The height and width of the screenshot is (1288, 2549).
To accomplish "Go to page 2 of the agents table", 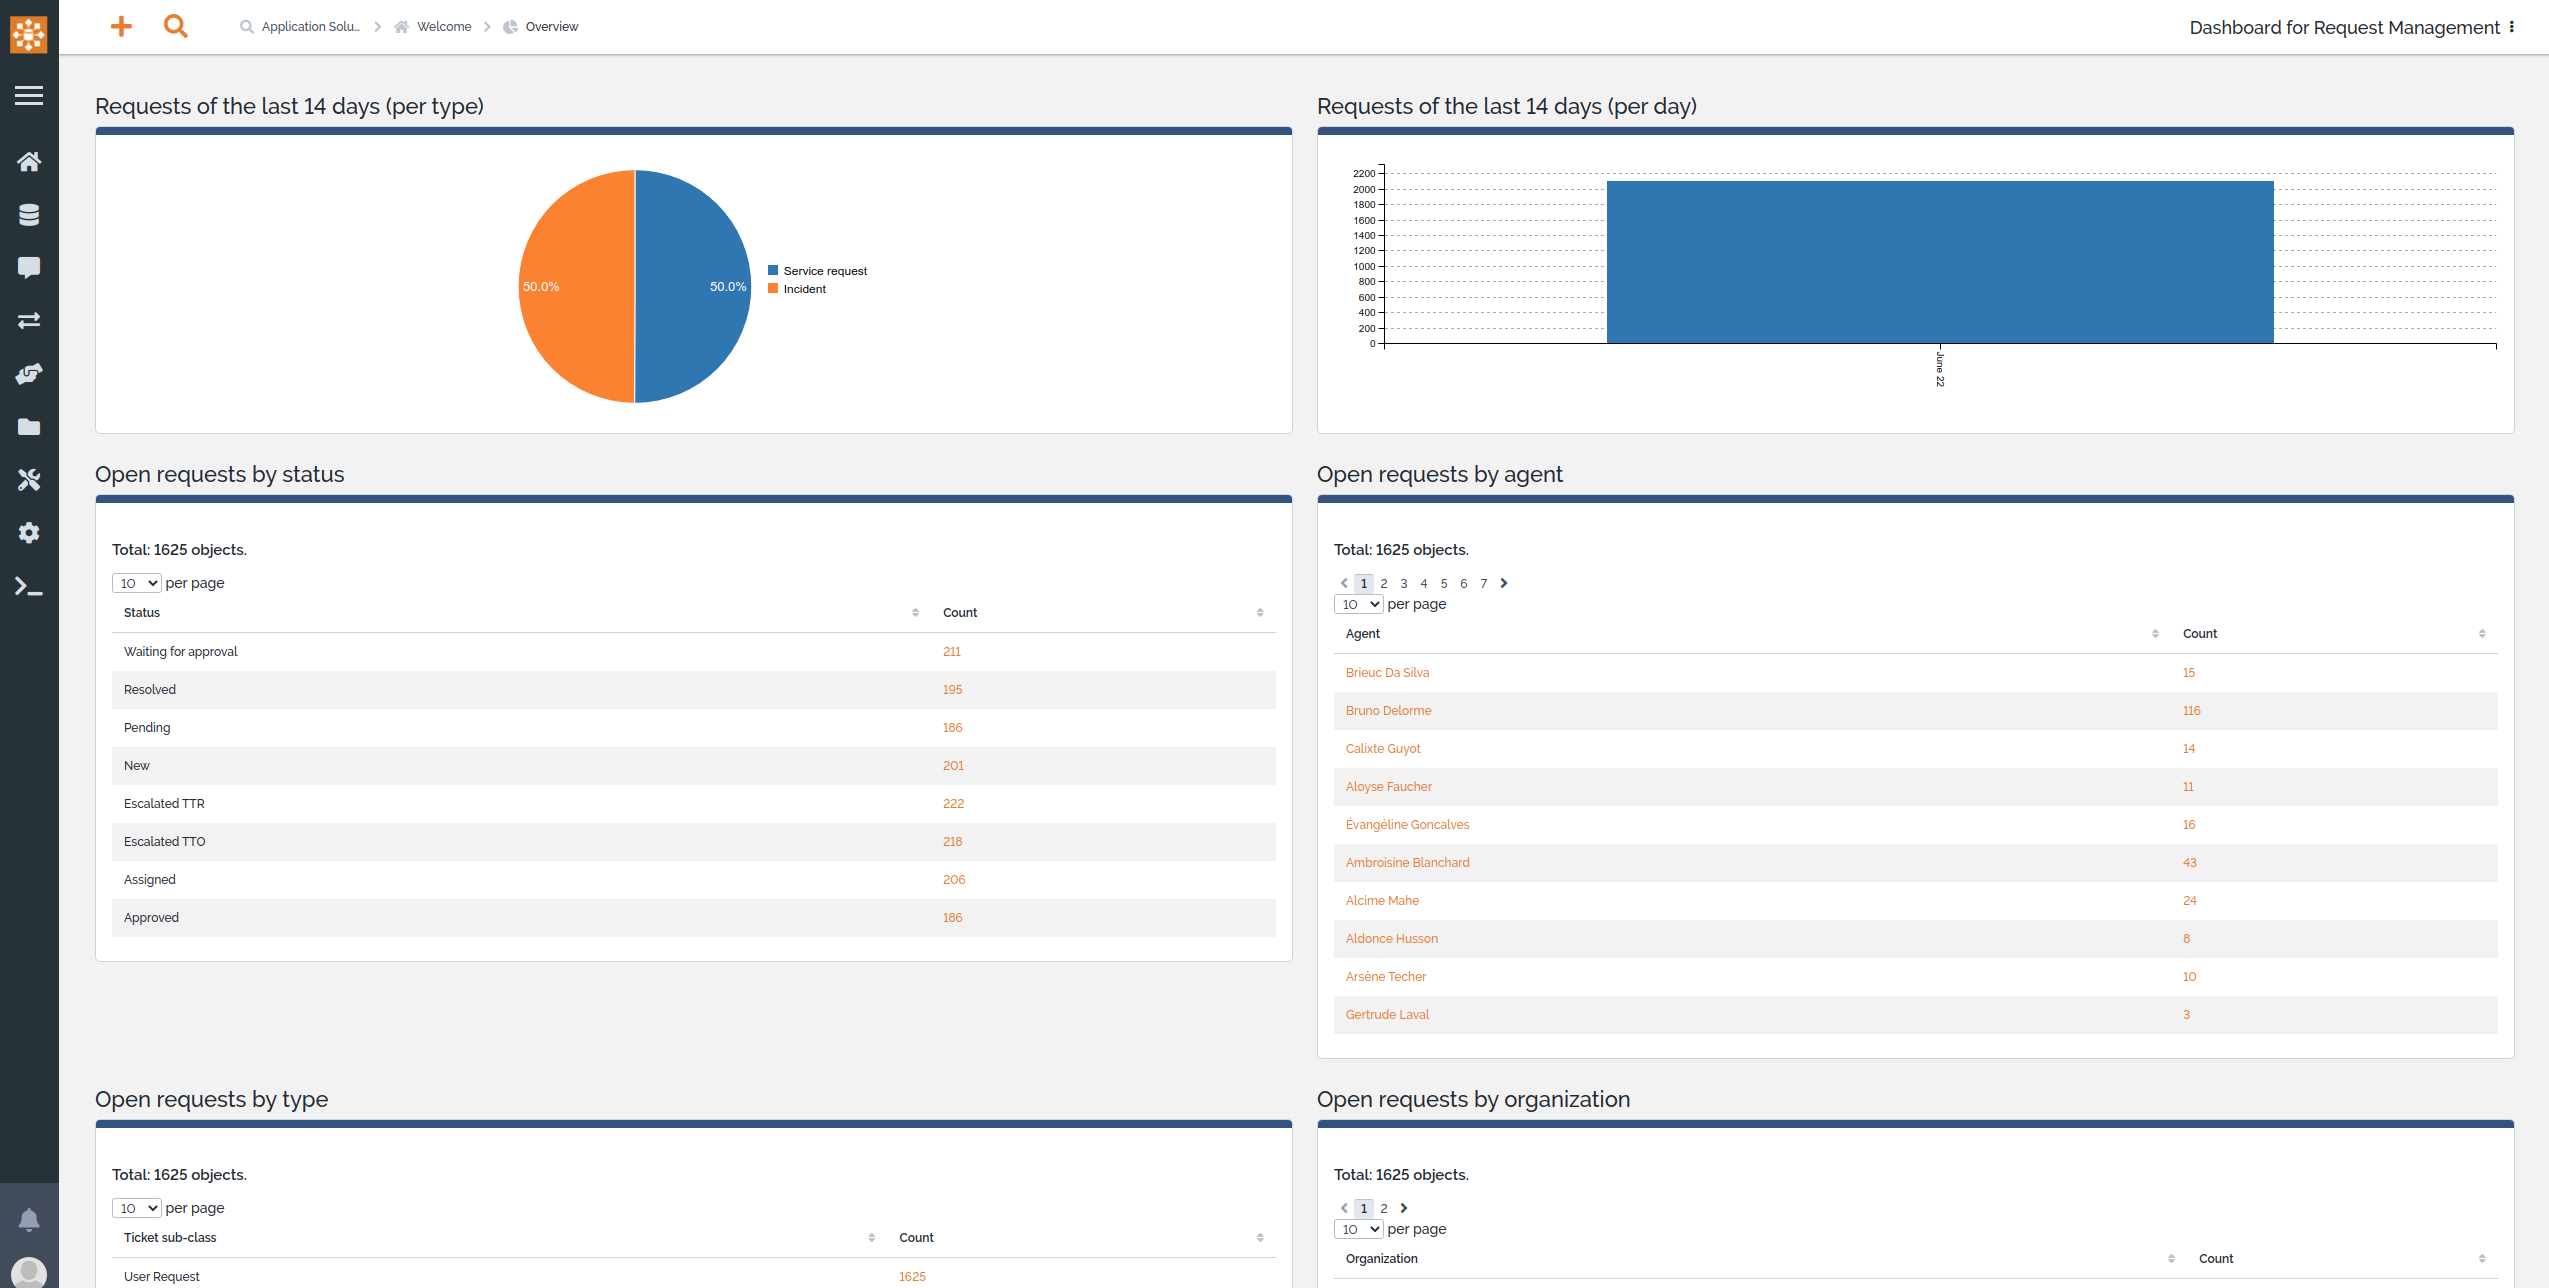I will [x=1383, y=583].
